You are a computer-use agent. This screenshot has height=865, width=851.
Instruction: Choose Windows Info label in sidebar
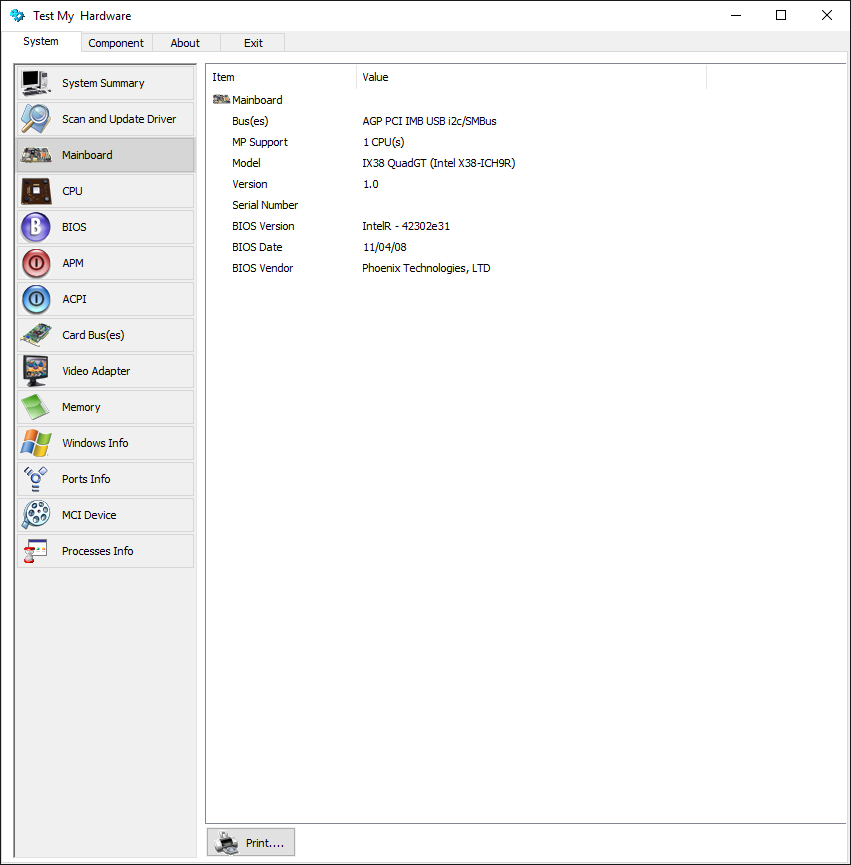(x=95, y=443)
